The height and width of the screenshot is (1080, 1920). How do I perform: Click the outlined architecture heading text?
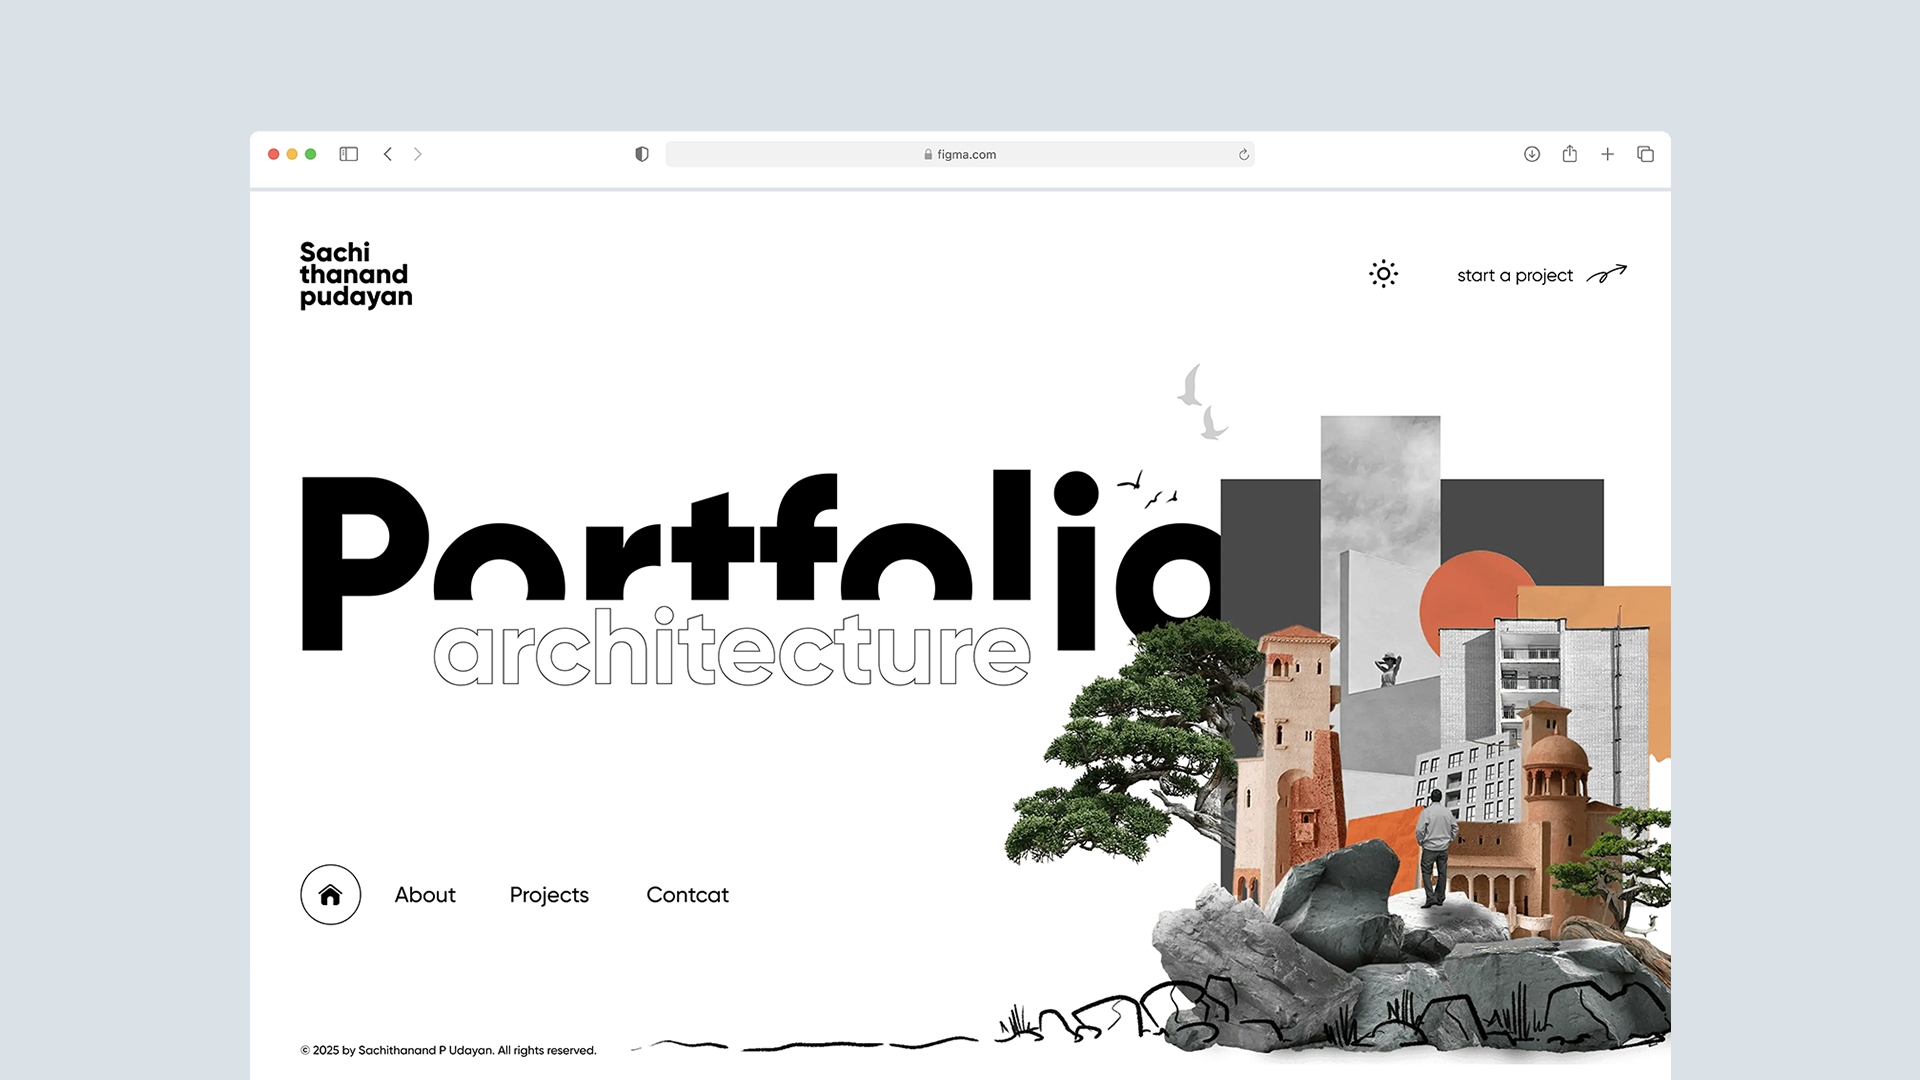[731, 650]
